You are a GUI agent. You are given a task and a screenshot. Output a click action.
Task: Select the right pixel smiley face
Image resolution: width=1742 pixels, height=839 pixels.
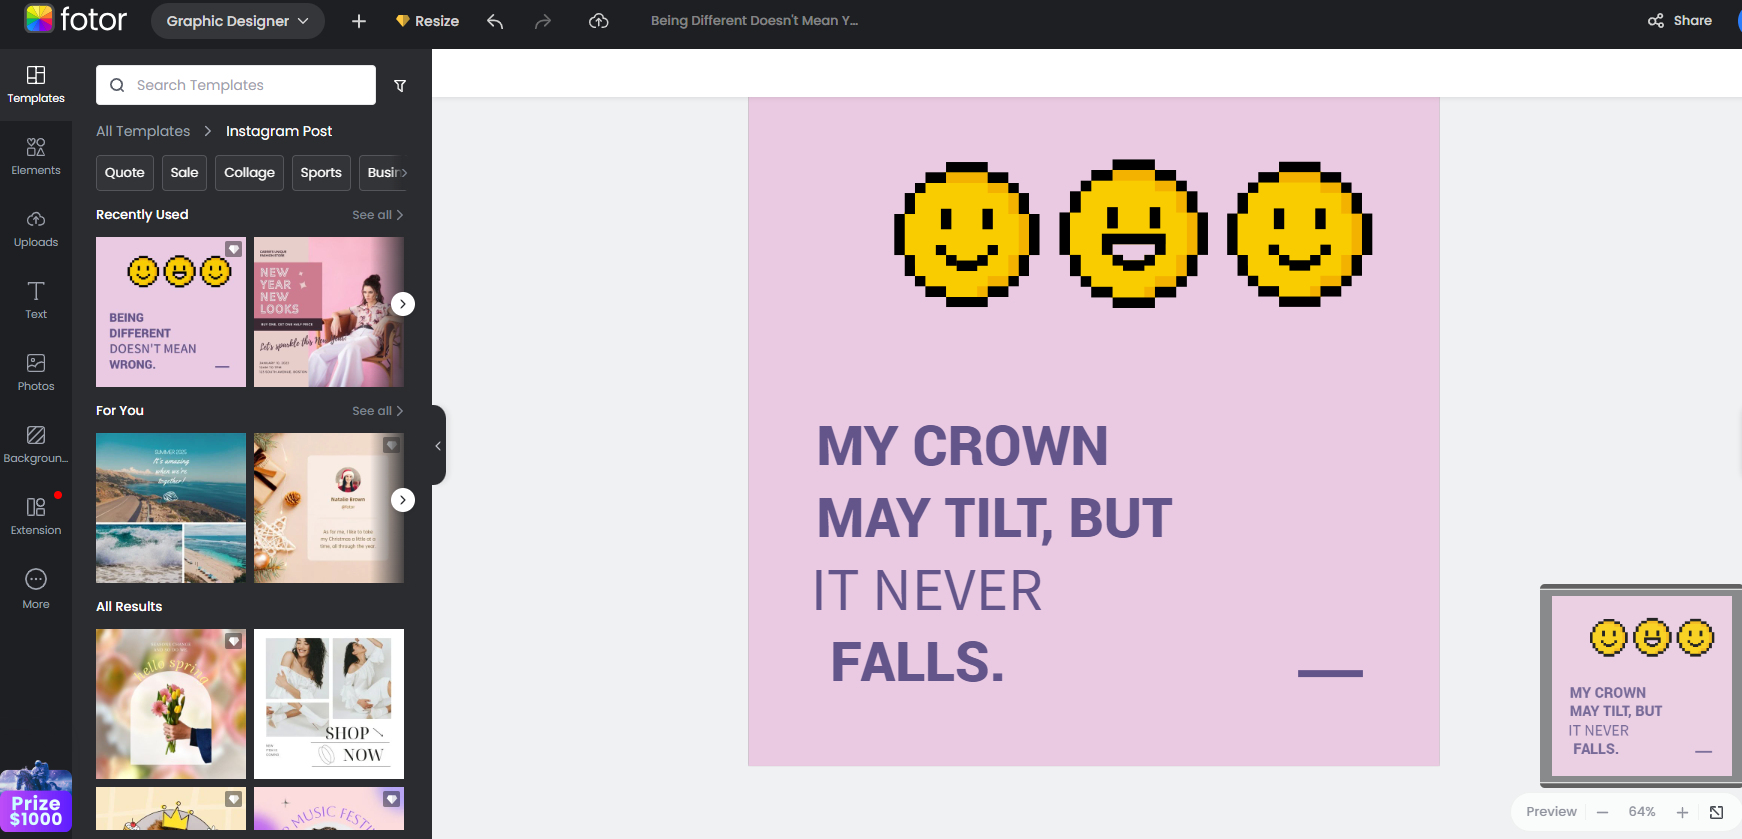tap(1299, 234)
